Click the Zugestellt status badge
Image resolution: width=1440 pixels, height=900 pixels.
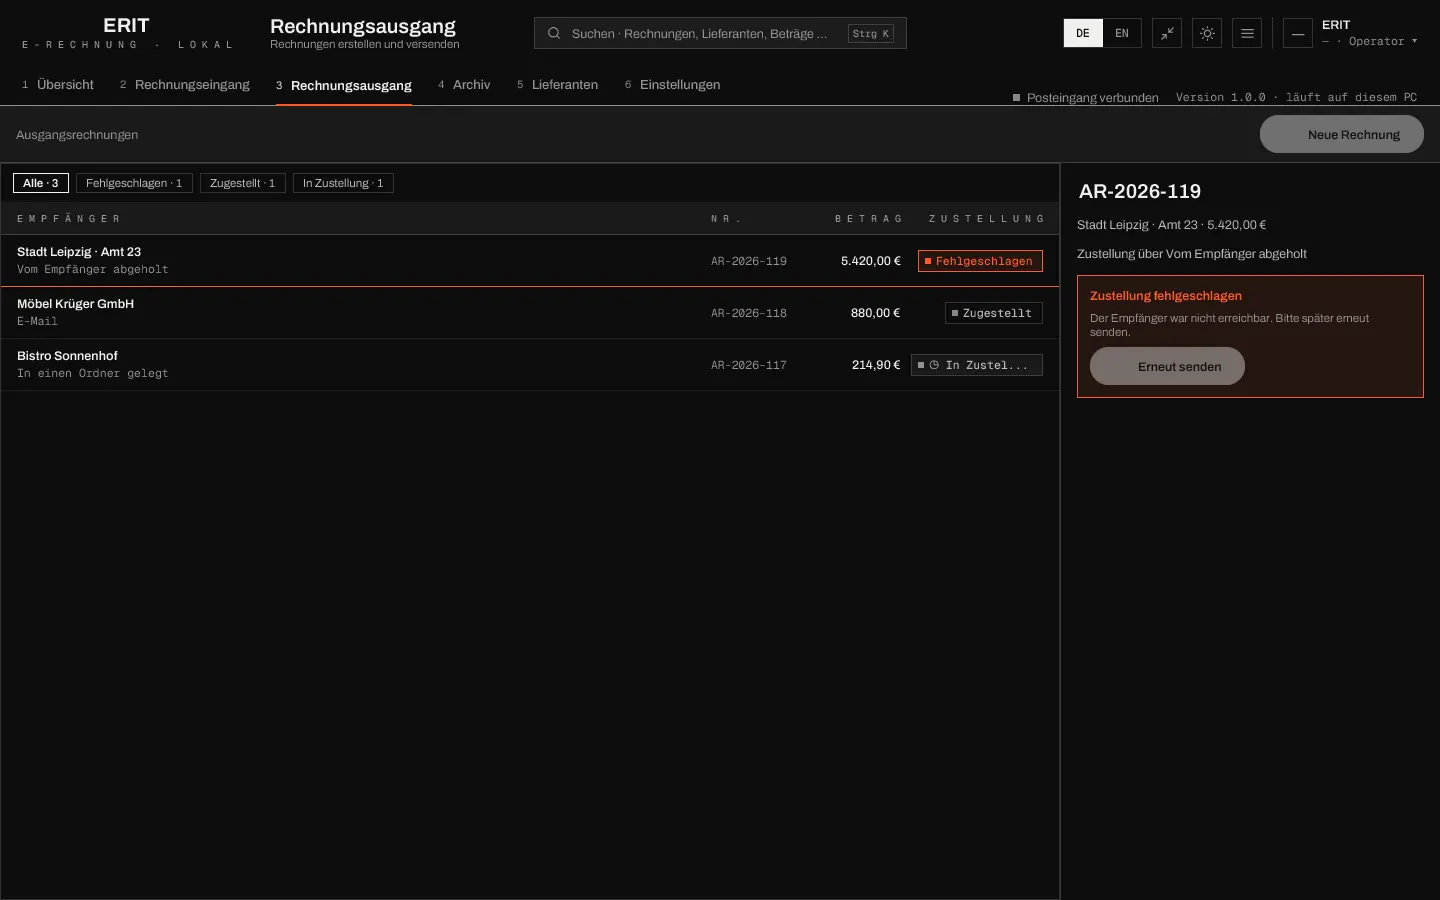click(x=994, y=313)
